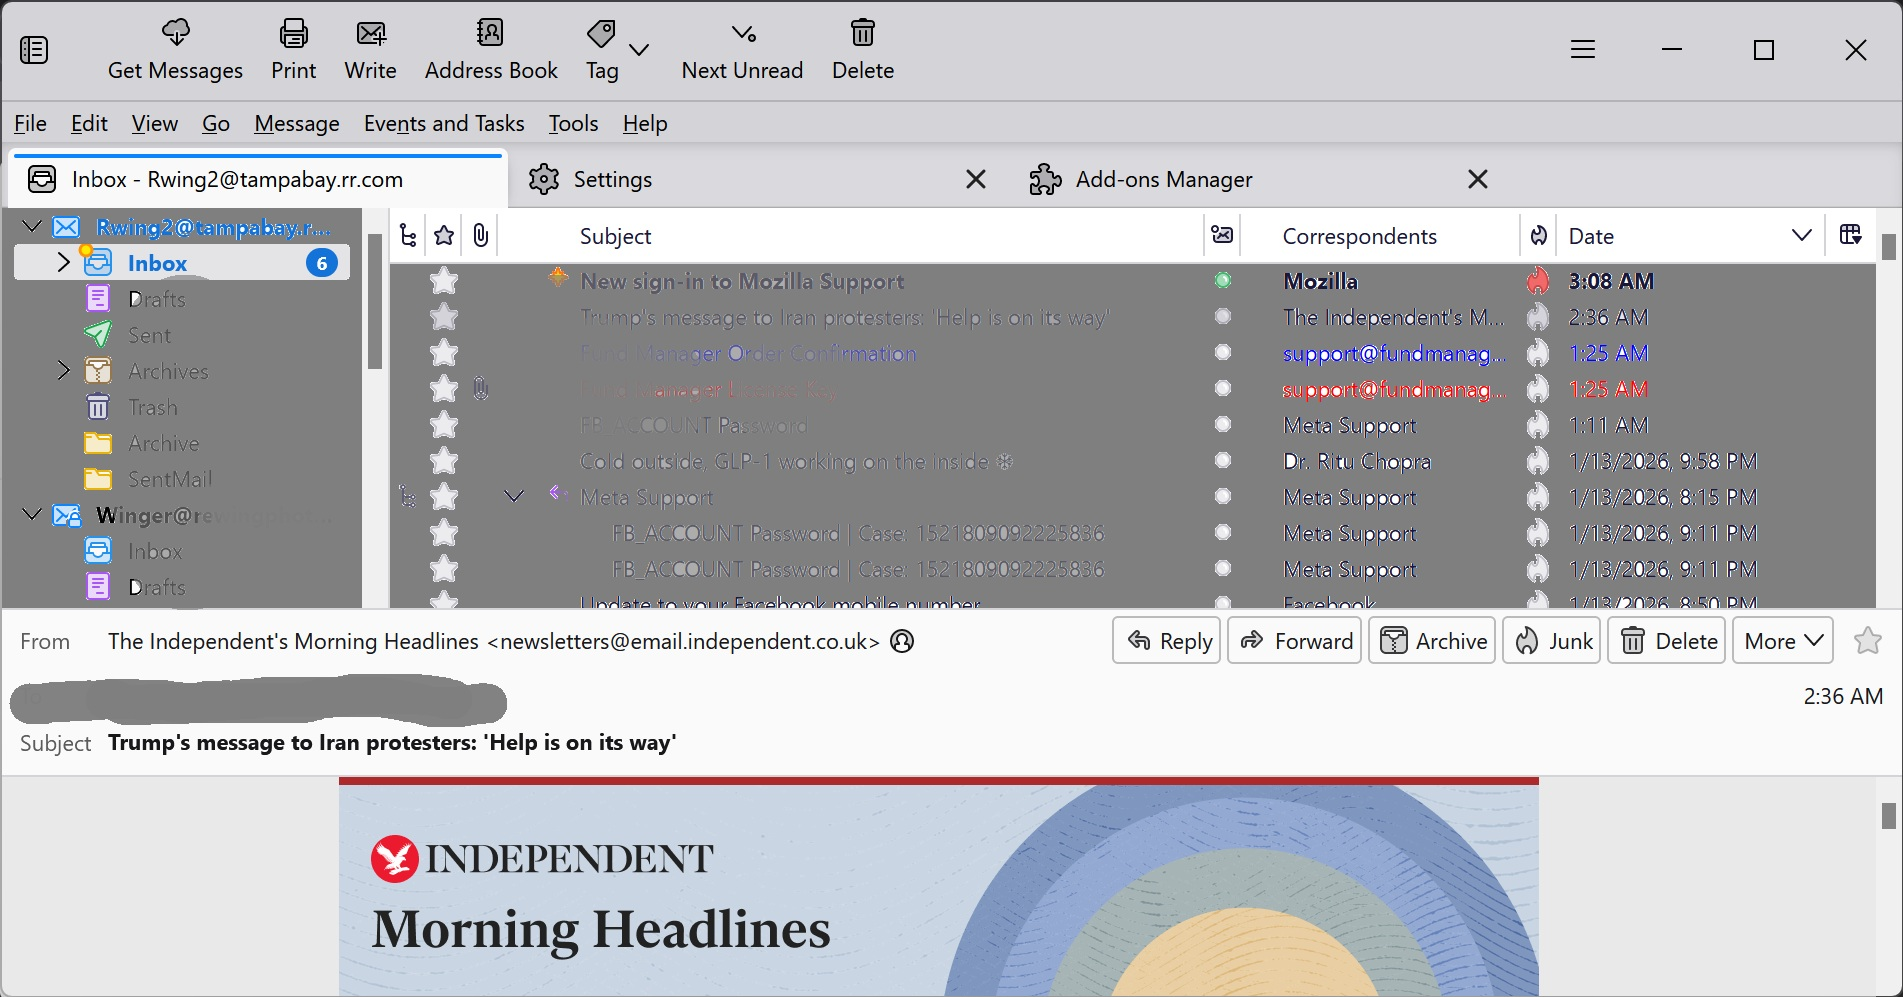Screen dimensions: 1903x997
Task: Sort by the attachment column header
Action: [481, 236]
